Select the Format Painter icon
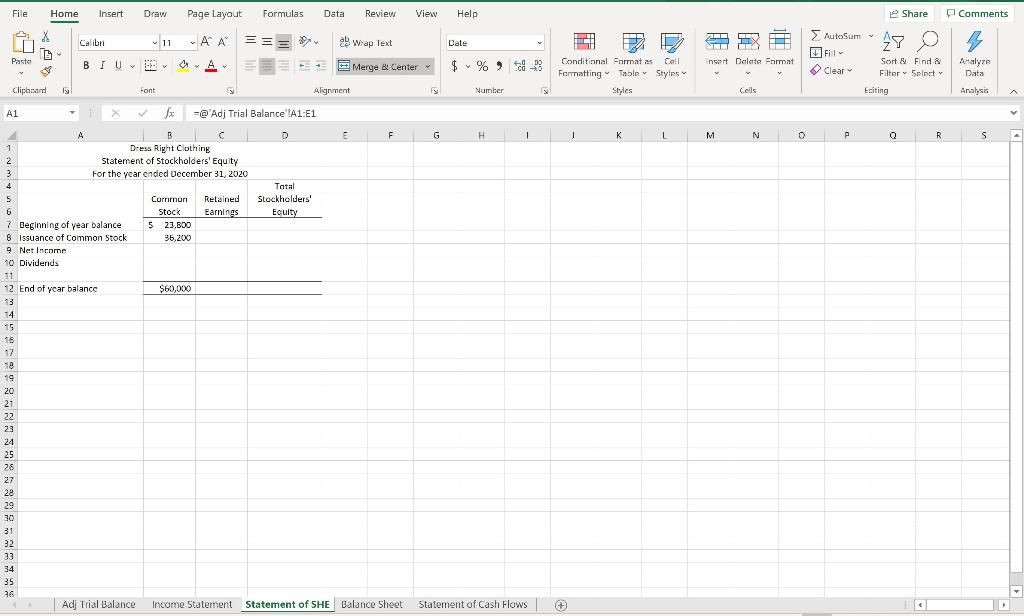This screenshot has width=1024, height=616. pyautogui.click(x=45, y=71)
